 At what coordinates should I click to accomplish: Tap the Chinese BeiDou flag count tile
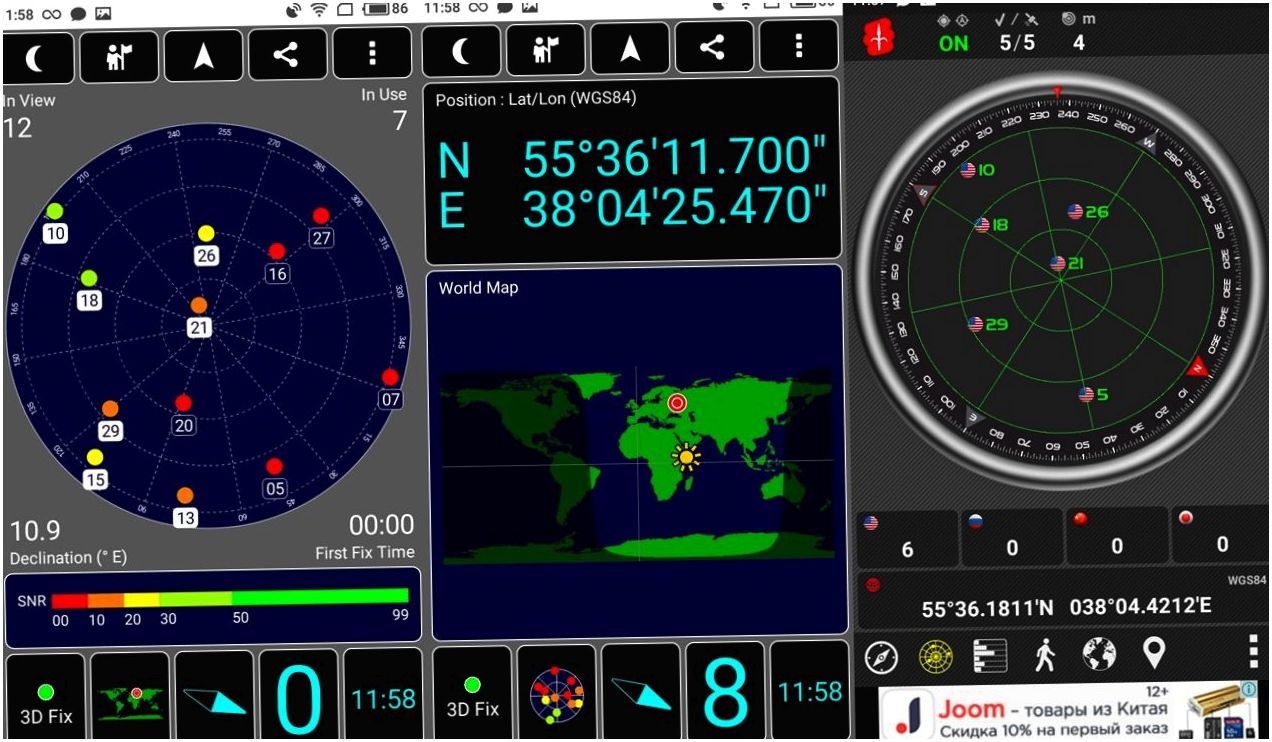[1116, 537]
